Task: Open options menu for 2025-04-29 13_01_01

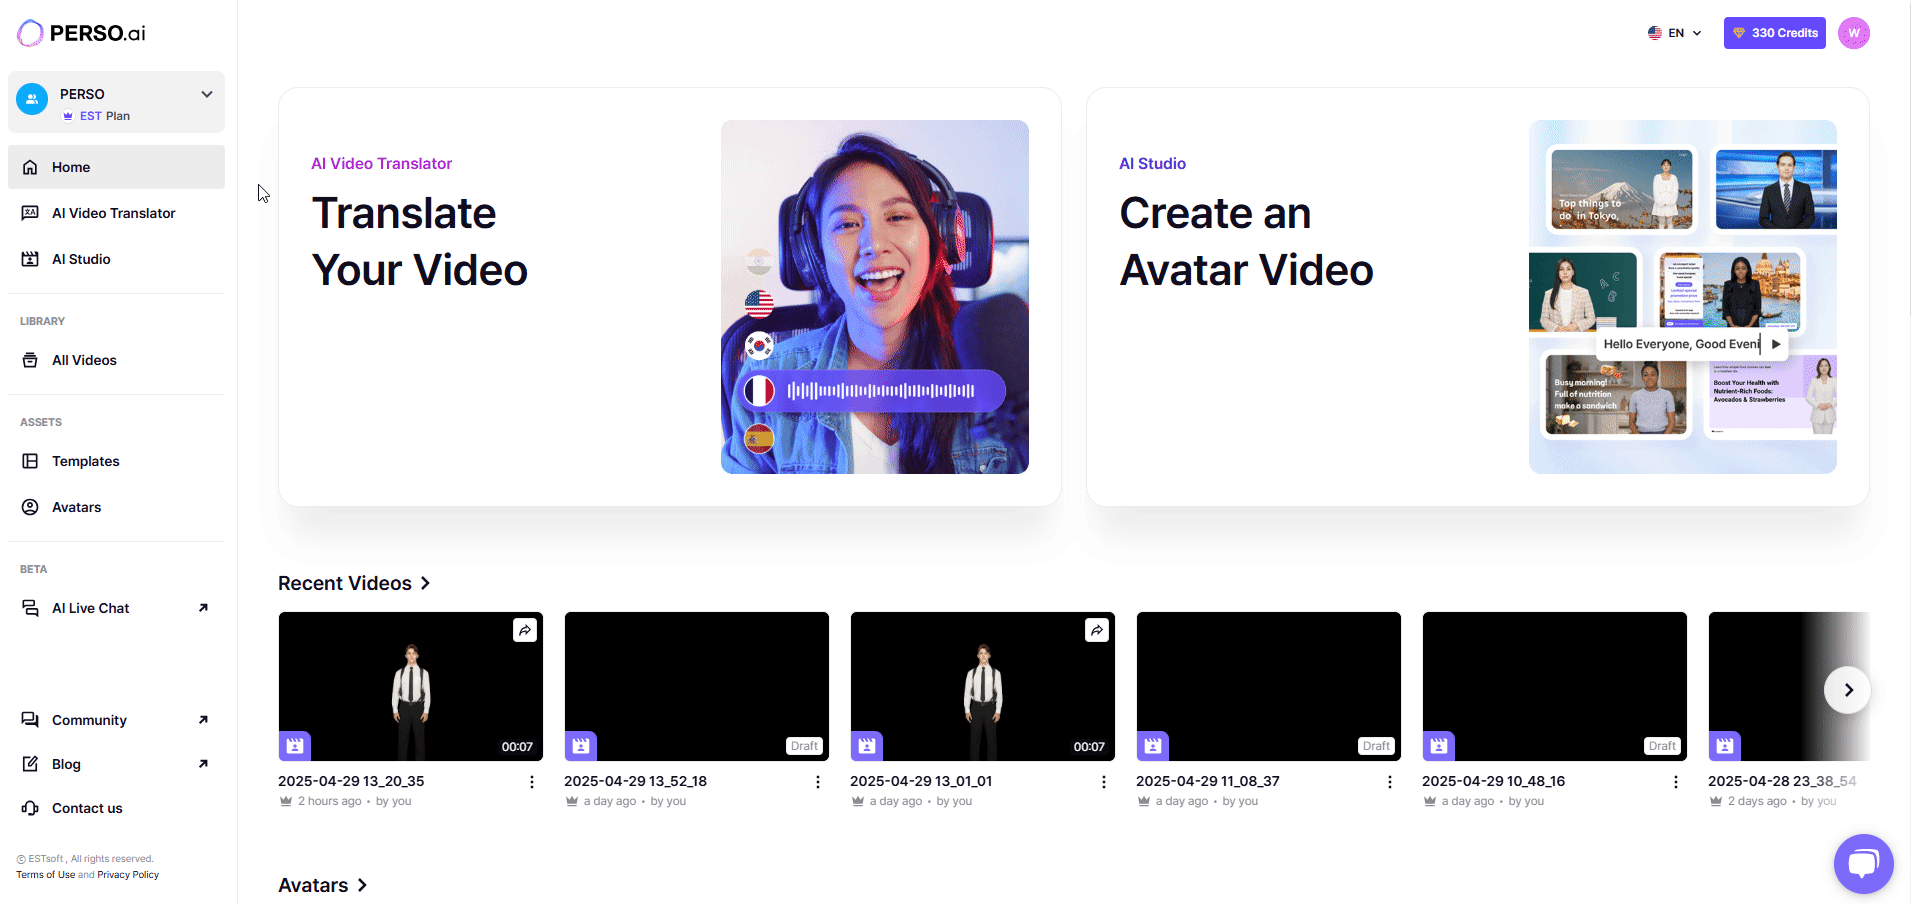Action: (x=1104, y=782)
